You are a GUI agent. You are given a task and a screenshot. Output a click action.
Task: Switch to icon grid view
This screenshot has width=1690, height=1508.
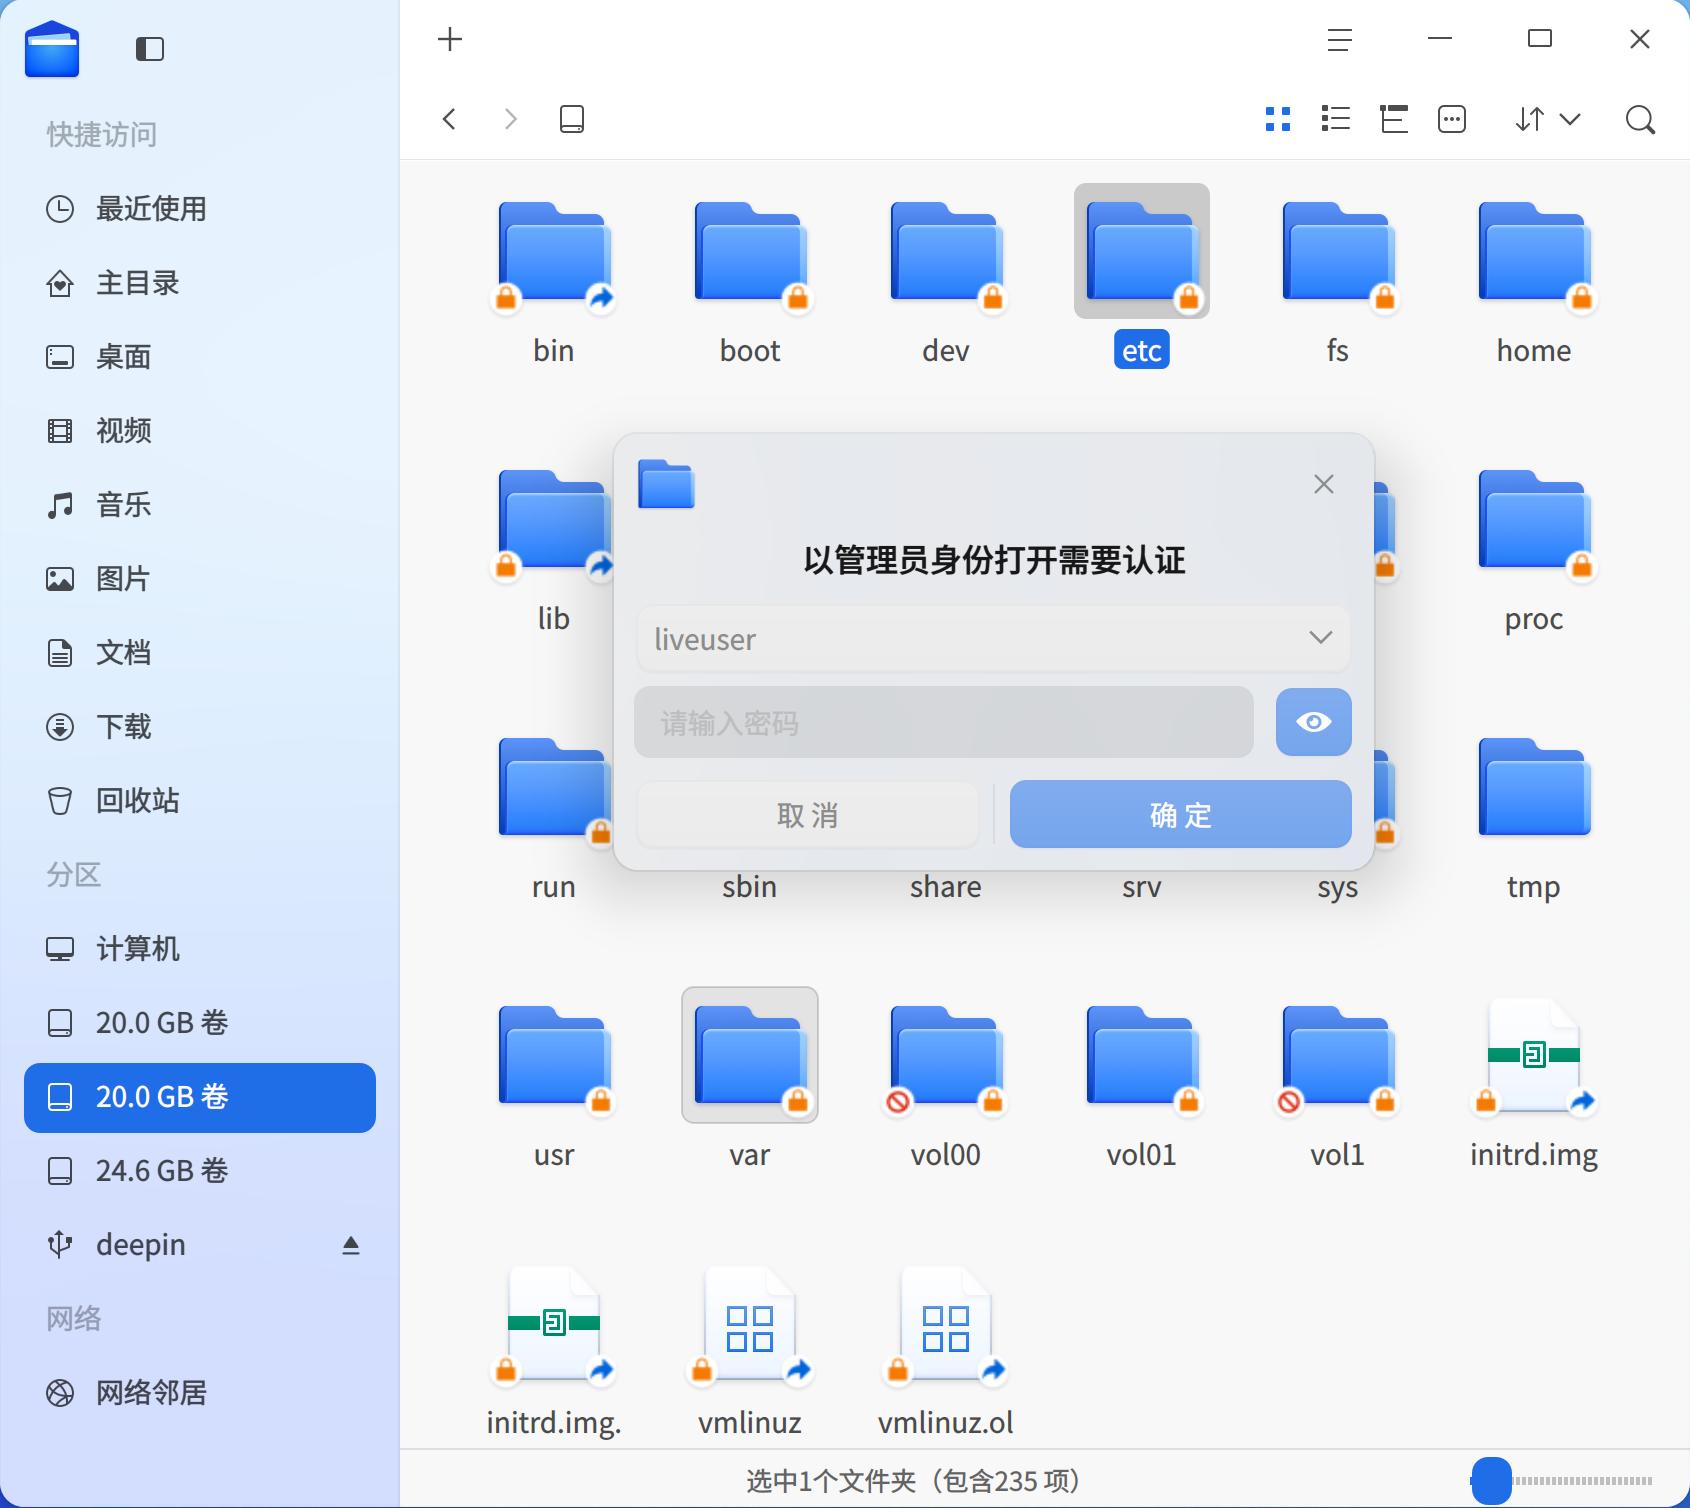pyautogui.click(x=1278, y=120)
